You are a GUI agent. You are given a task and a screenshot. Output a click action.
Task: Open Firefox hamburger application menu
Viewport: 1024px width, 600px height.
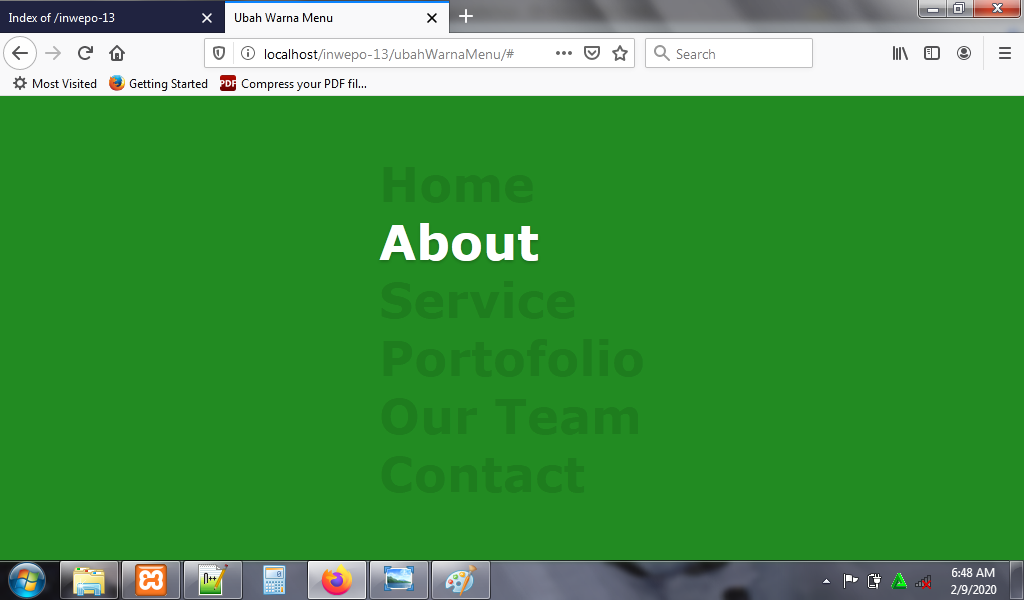[1005, 54]
